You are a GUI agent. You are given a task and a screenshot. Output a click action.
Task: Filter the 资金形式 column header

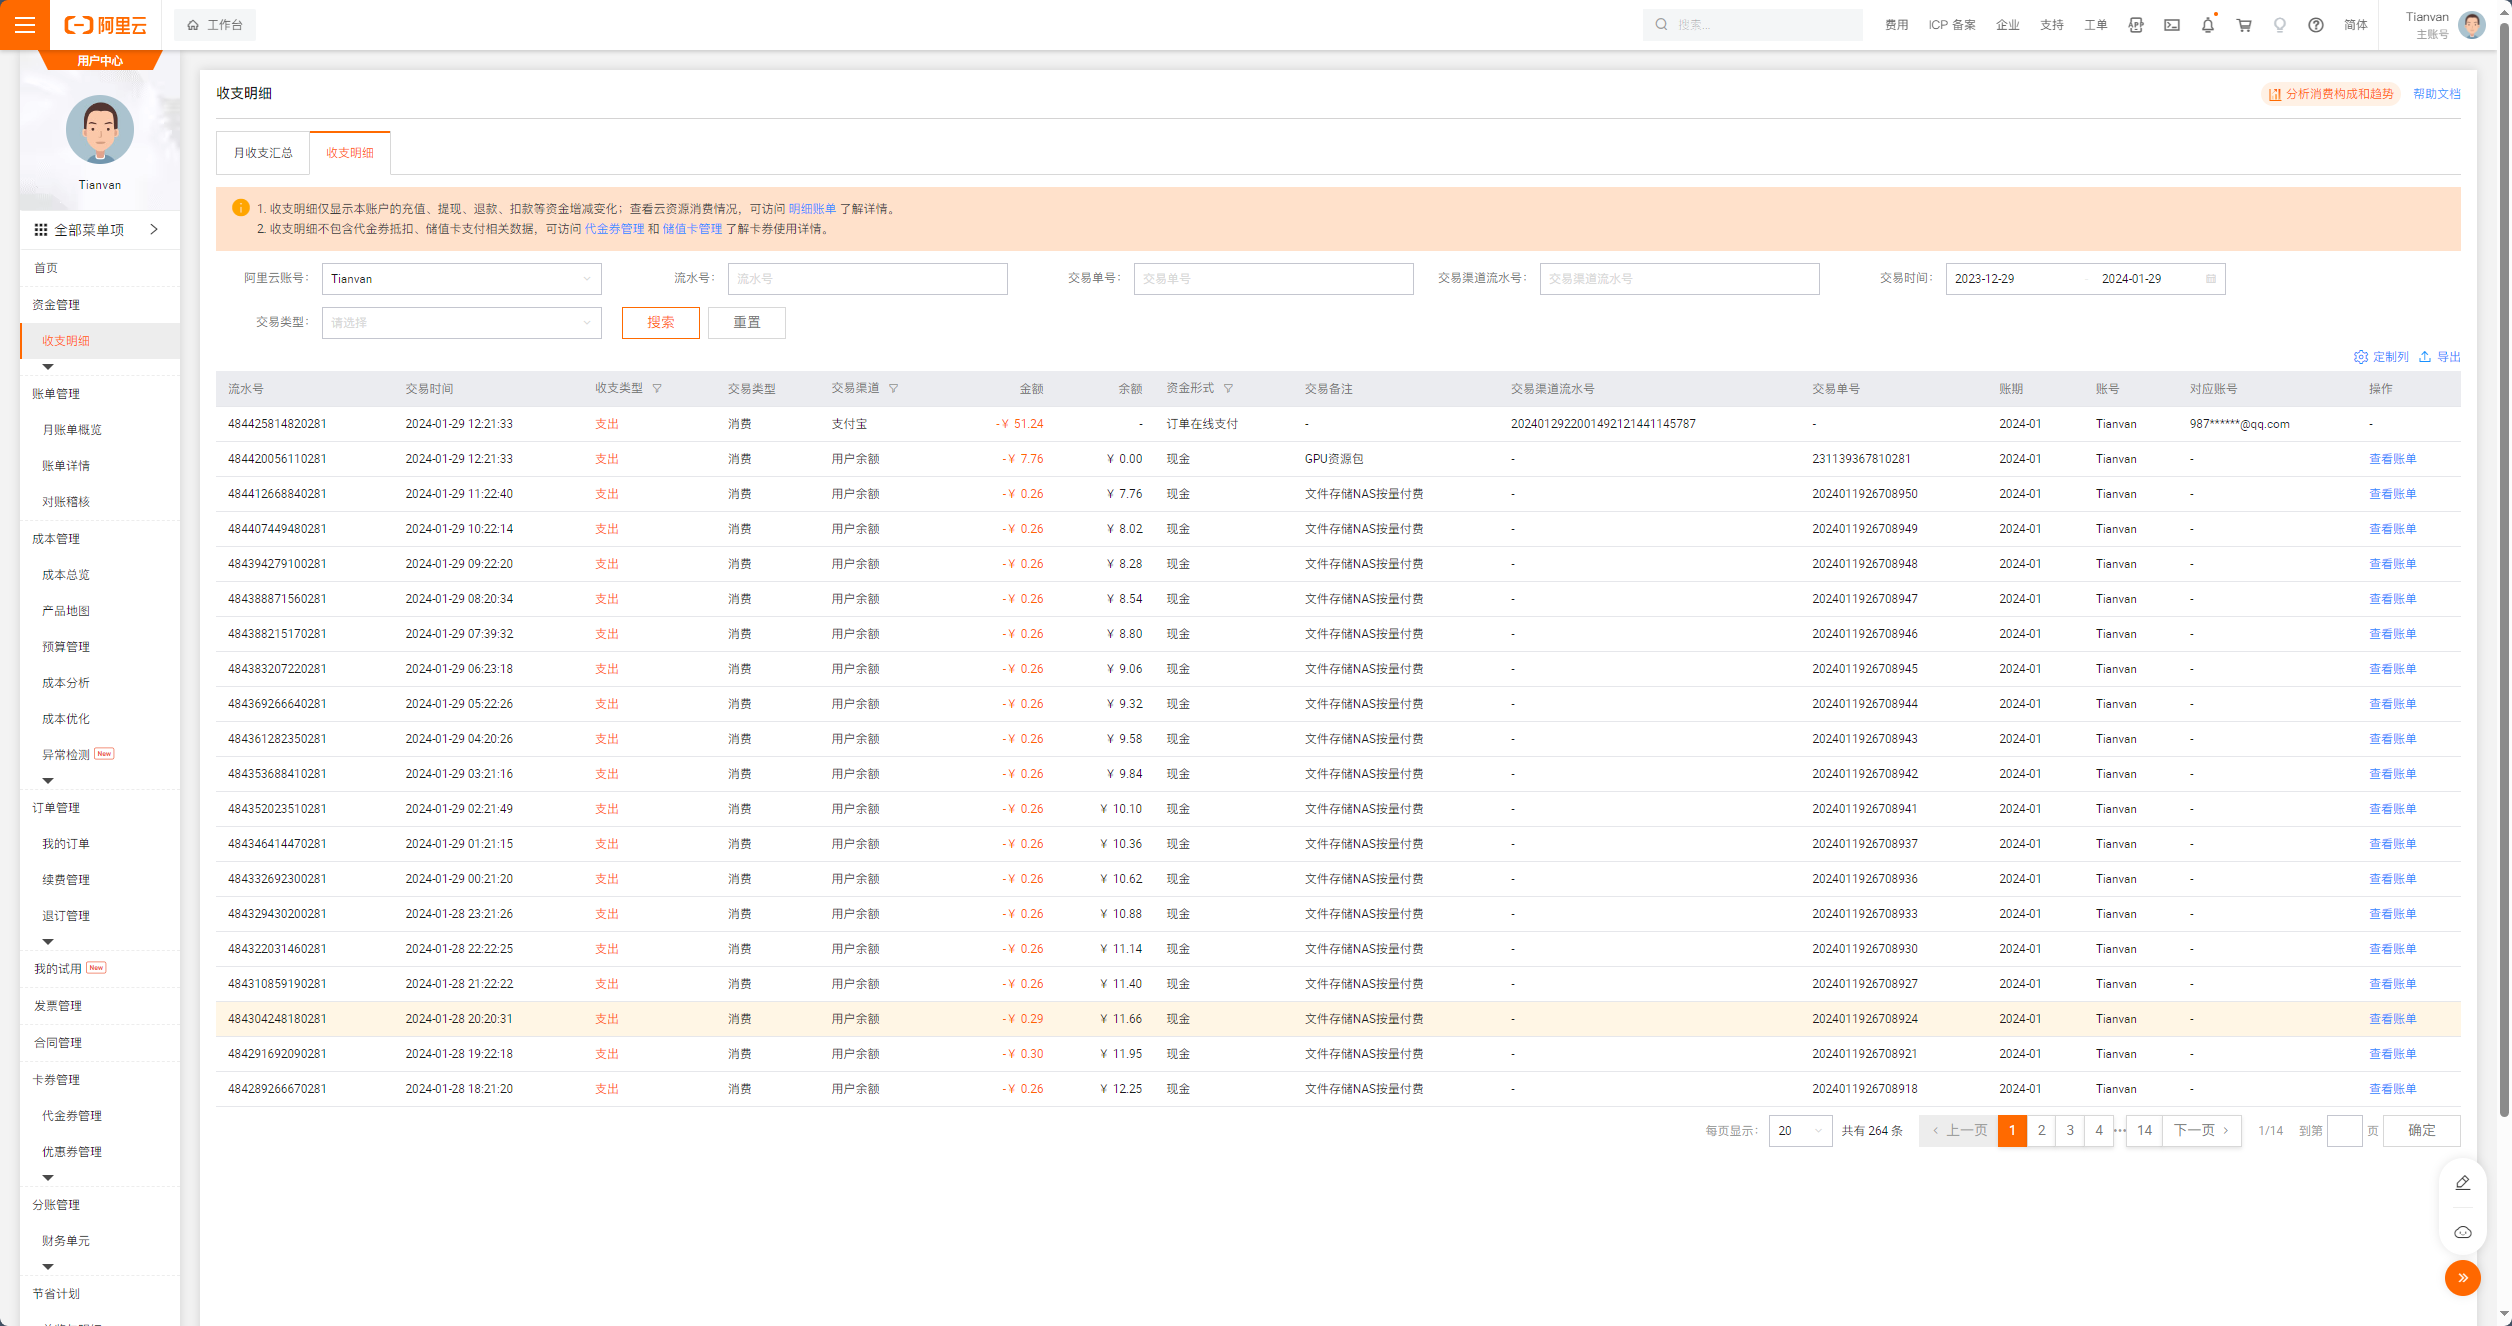(x=1228, y=389)
